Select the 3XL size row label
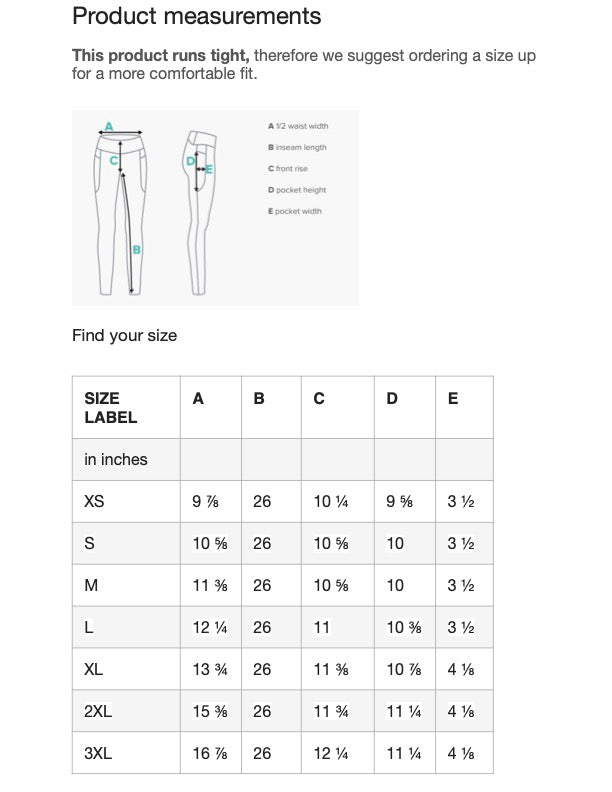The width and height of the screenshot is (612, 792). (x=98, y=753)
